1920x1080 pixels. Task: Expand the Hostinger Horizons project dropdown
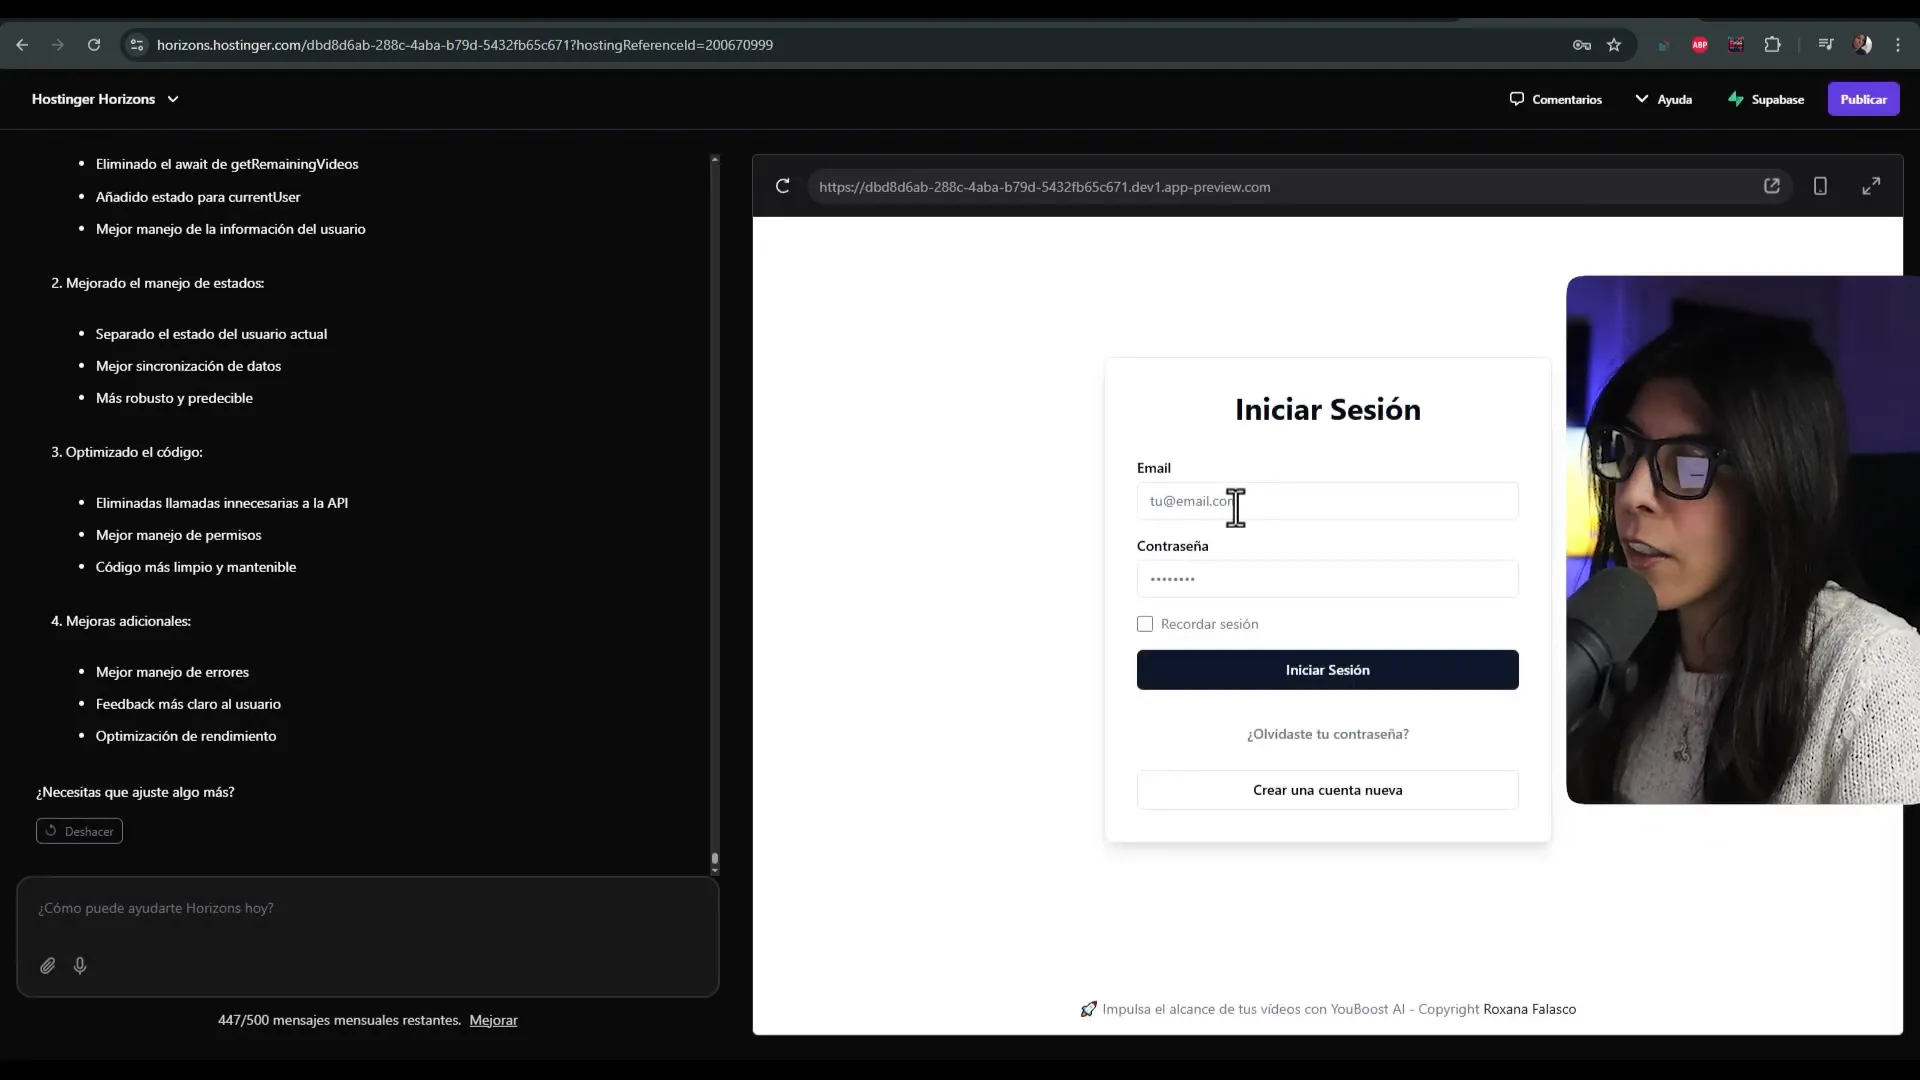(x=105, y=99)
